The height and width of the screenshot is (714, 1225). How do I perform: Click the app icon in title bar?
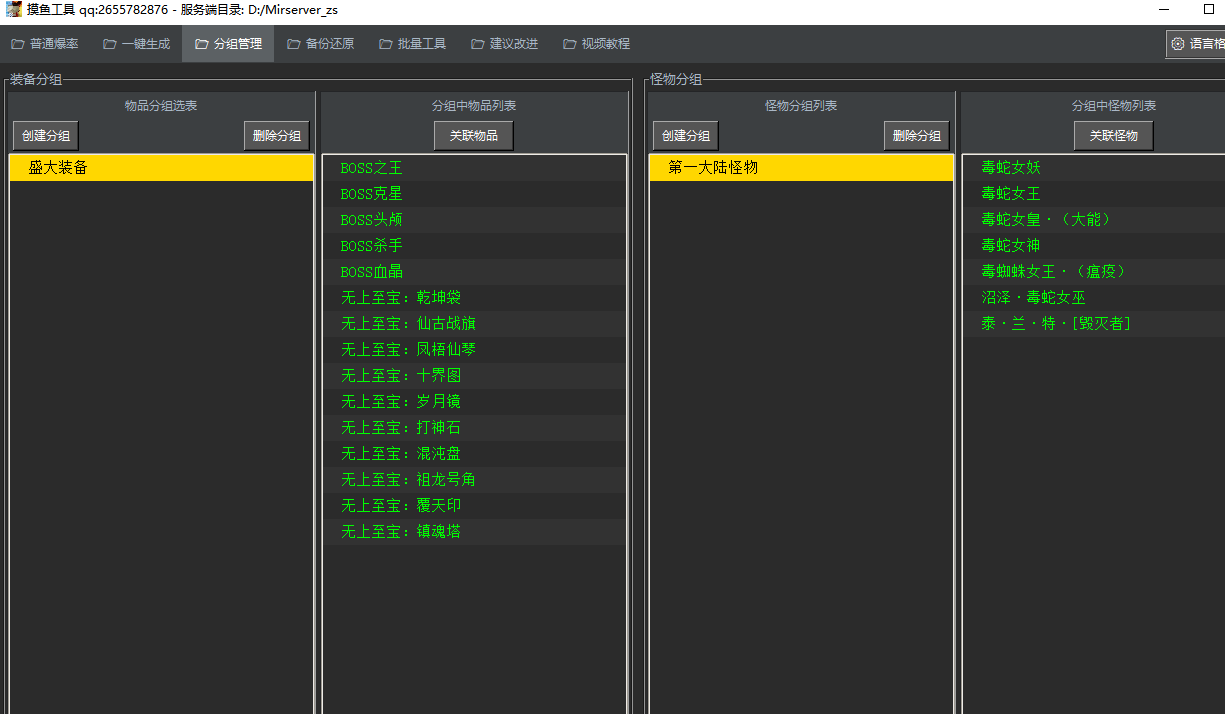click(14, 10)
